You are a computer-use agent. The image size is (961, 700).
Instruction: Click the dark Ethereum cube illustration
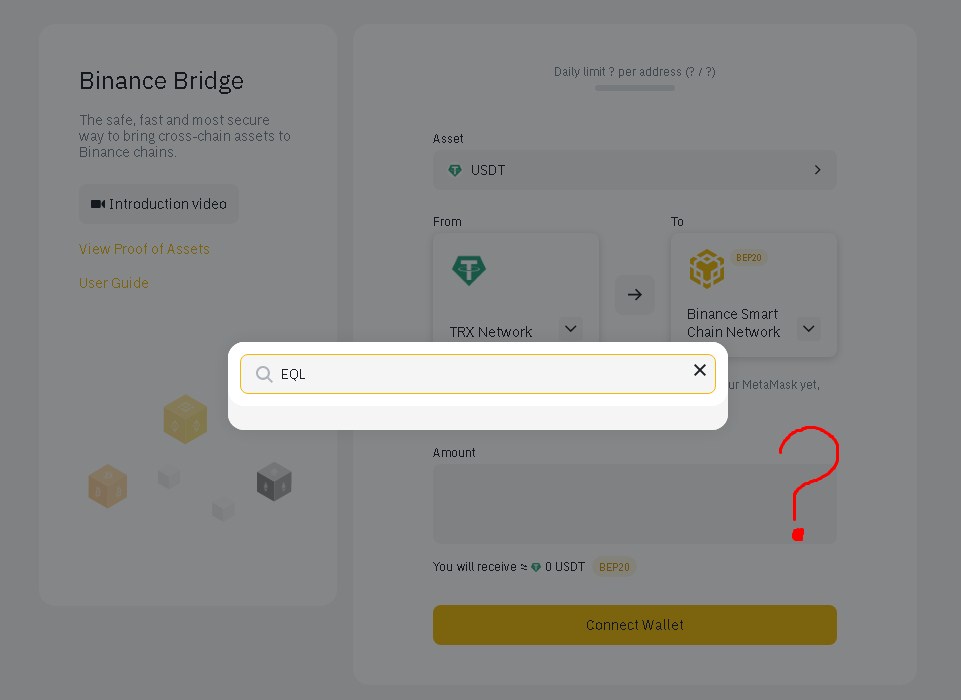(274, 482)
